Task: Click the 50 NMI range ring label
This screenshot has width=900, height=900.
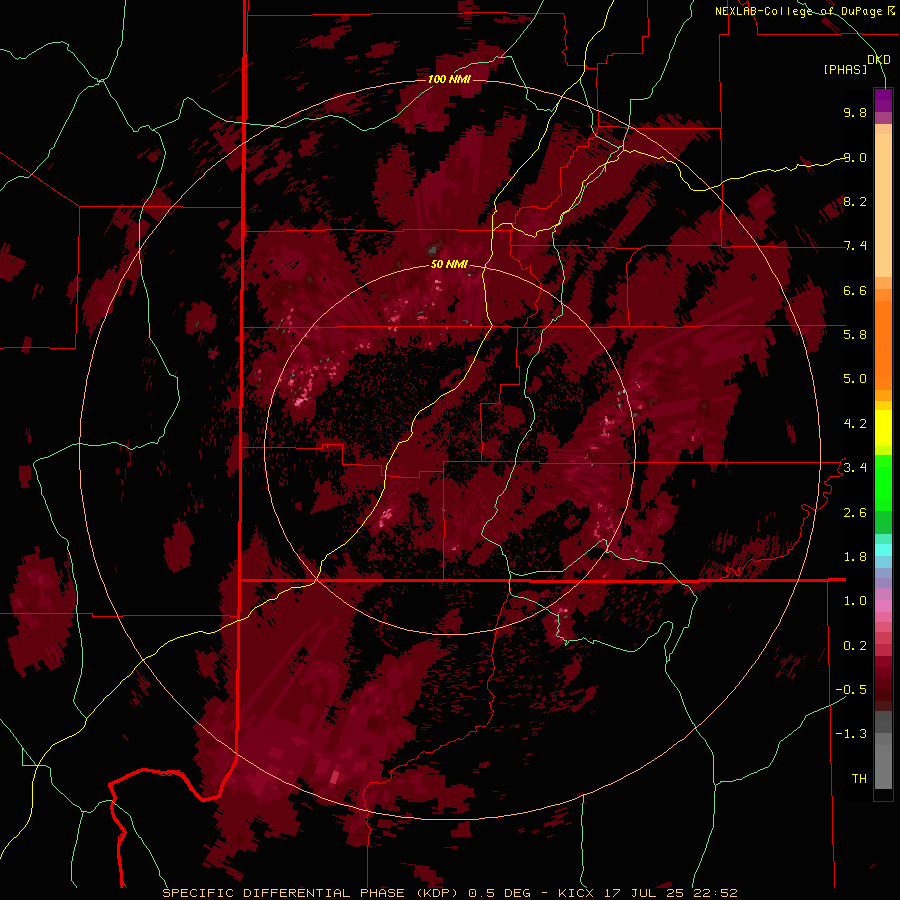Action: tap(449, 264)
